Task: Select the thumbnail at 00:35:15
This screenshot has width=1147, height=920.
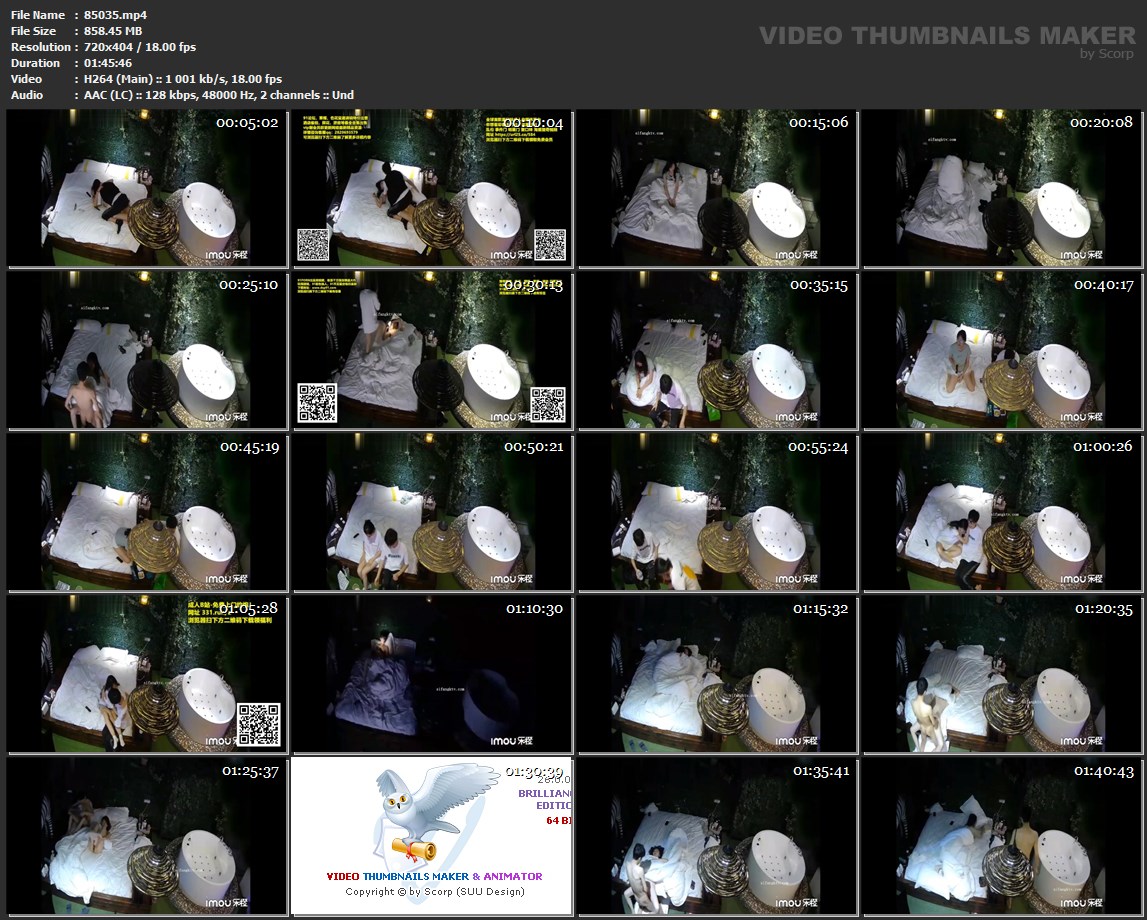Action: [x=717, y=350]
